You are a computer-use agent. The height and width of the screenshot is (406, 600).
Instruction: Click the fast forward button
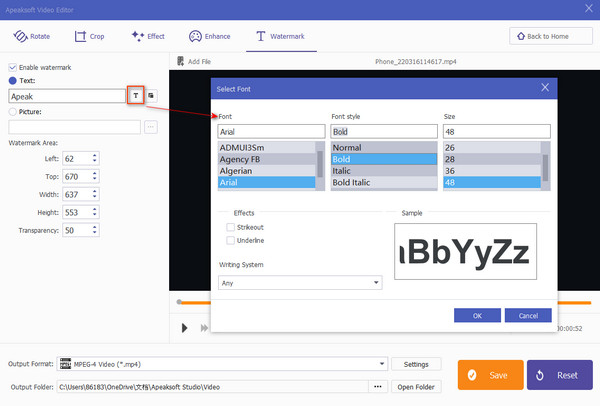tap(204, 328)
